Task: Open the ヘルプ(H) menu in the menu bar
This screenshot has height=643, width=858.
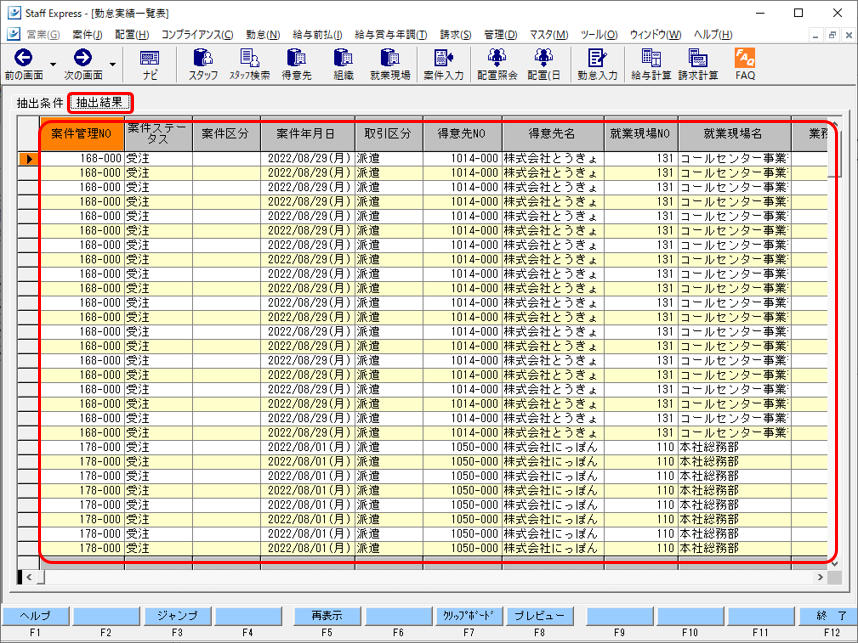Action: (x=712, y=34)
